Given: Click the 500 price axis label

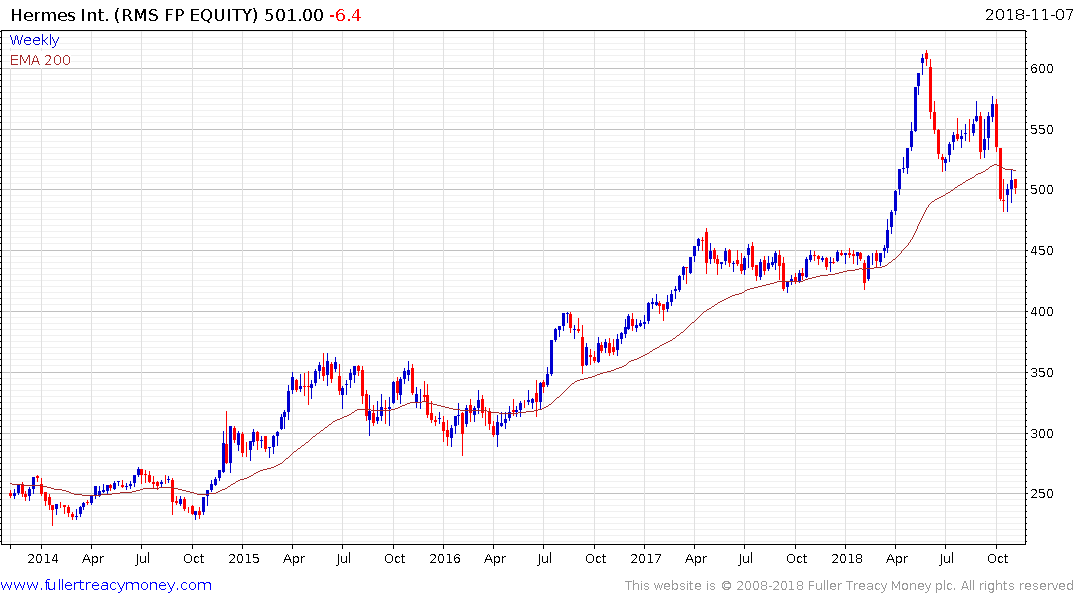Looking at the screenshot, I should click(x=1041, y=190).
